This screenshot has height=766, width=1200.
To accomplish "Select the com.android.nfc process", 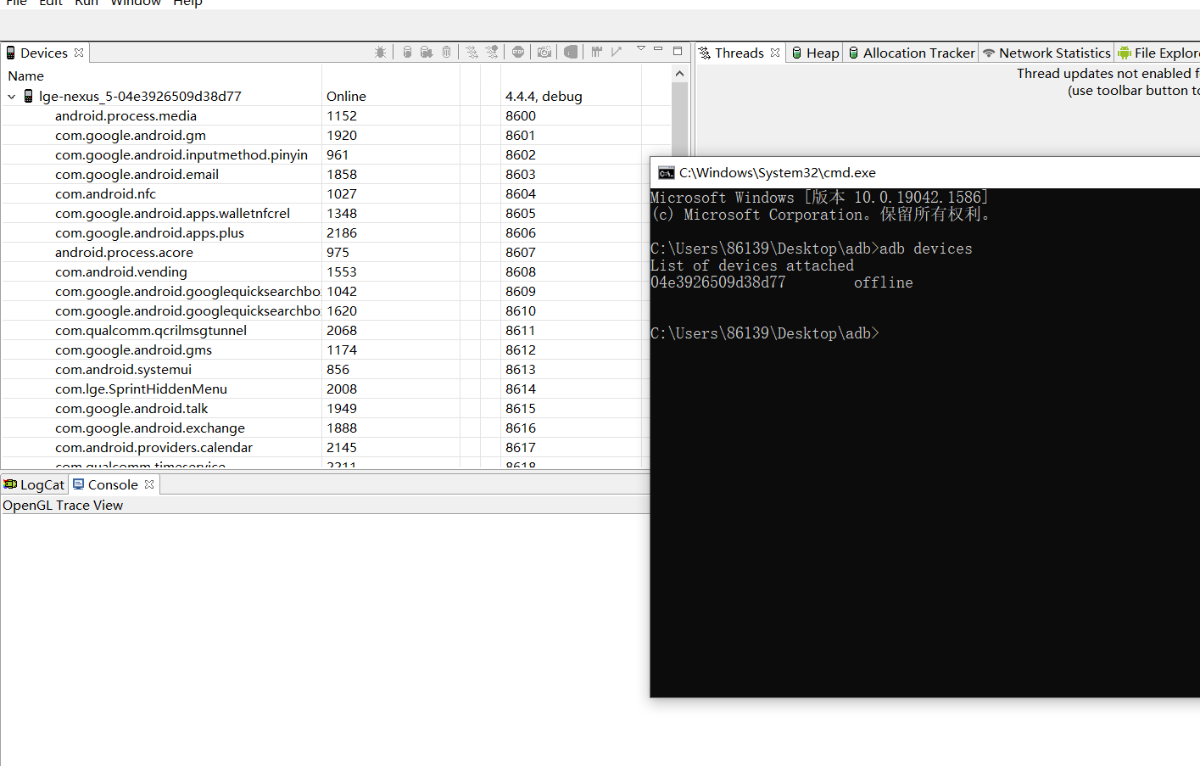I will click(x=105, y=194).
